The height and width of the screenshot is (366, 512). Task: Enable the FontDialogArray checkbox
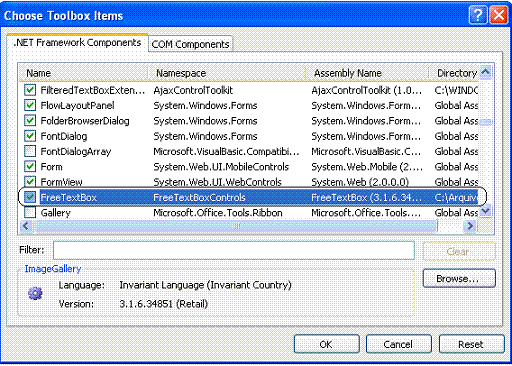[x=30, y=151]
